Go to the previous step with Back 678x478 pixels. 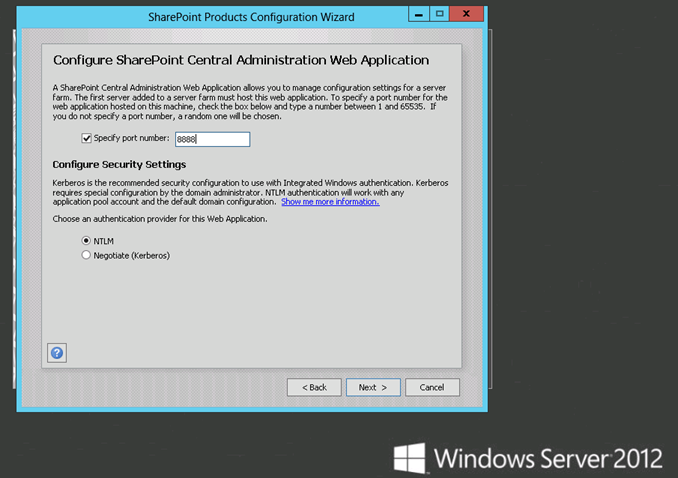pyautogui.click(x=314, y=387)
